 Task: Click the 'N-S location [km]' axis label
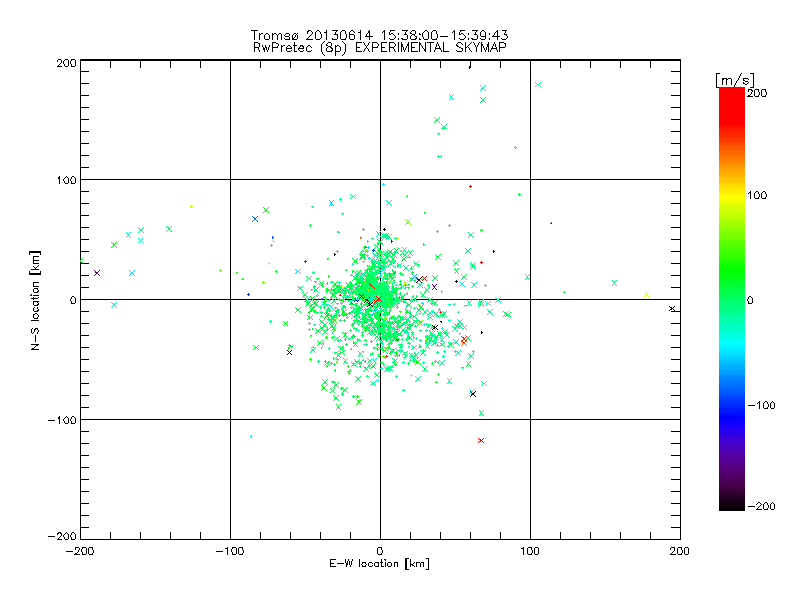(35, 301)
